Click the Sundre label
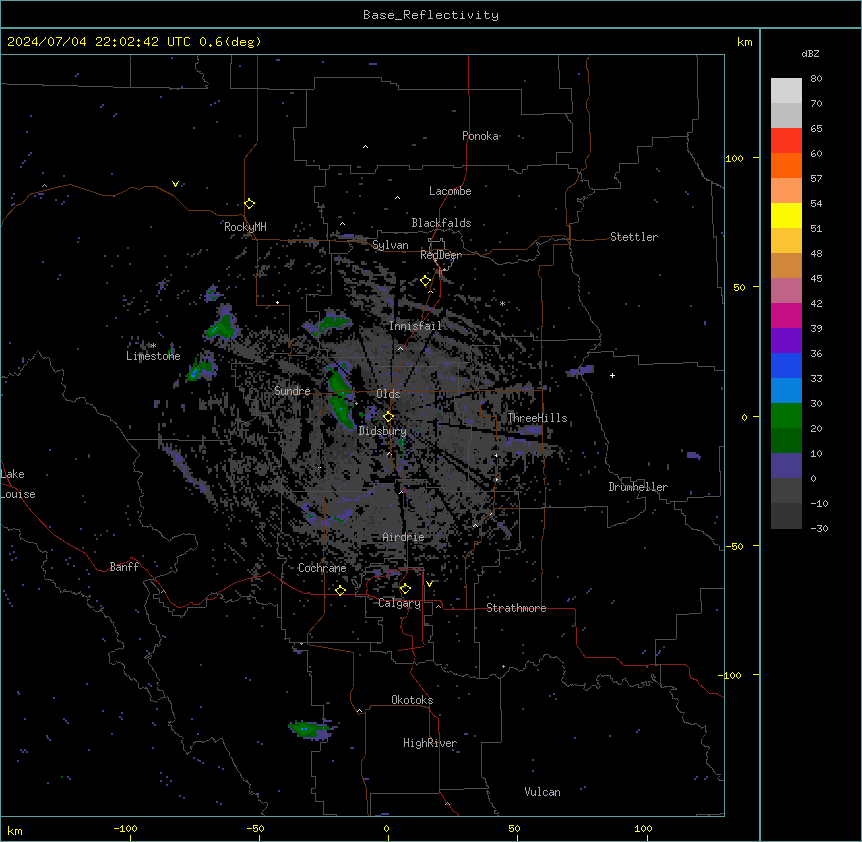862x842 pixels. coord(292,391)
